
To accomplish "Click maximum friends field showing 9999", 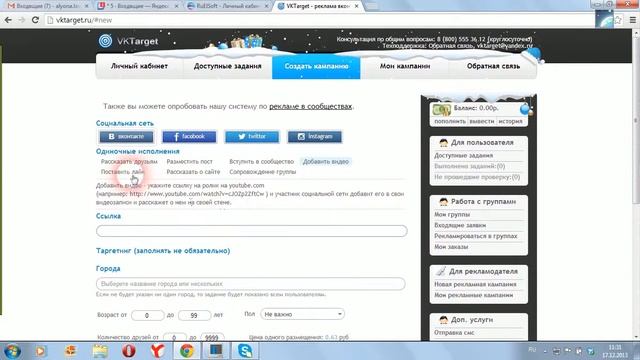I will click(212, 338).
